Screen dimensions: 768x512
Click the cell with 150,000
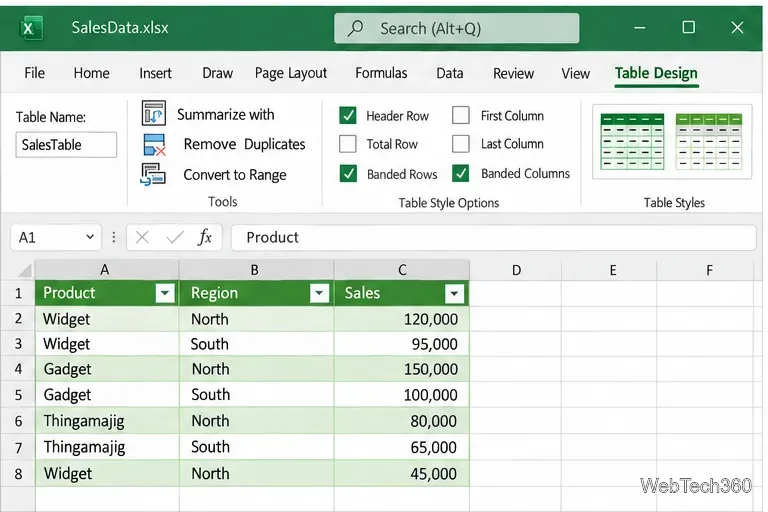(x=402, y=369)
